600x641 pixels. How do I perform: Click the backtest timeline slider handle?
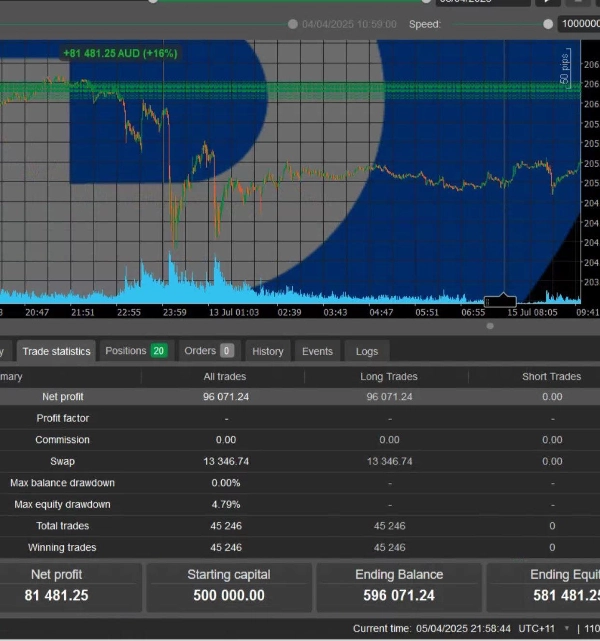pyautogui.click(x=292, y=24)
